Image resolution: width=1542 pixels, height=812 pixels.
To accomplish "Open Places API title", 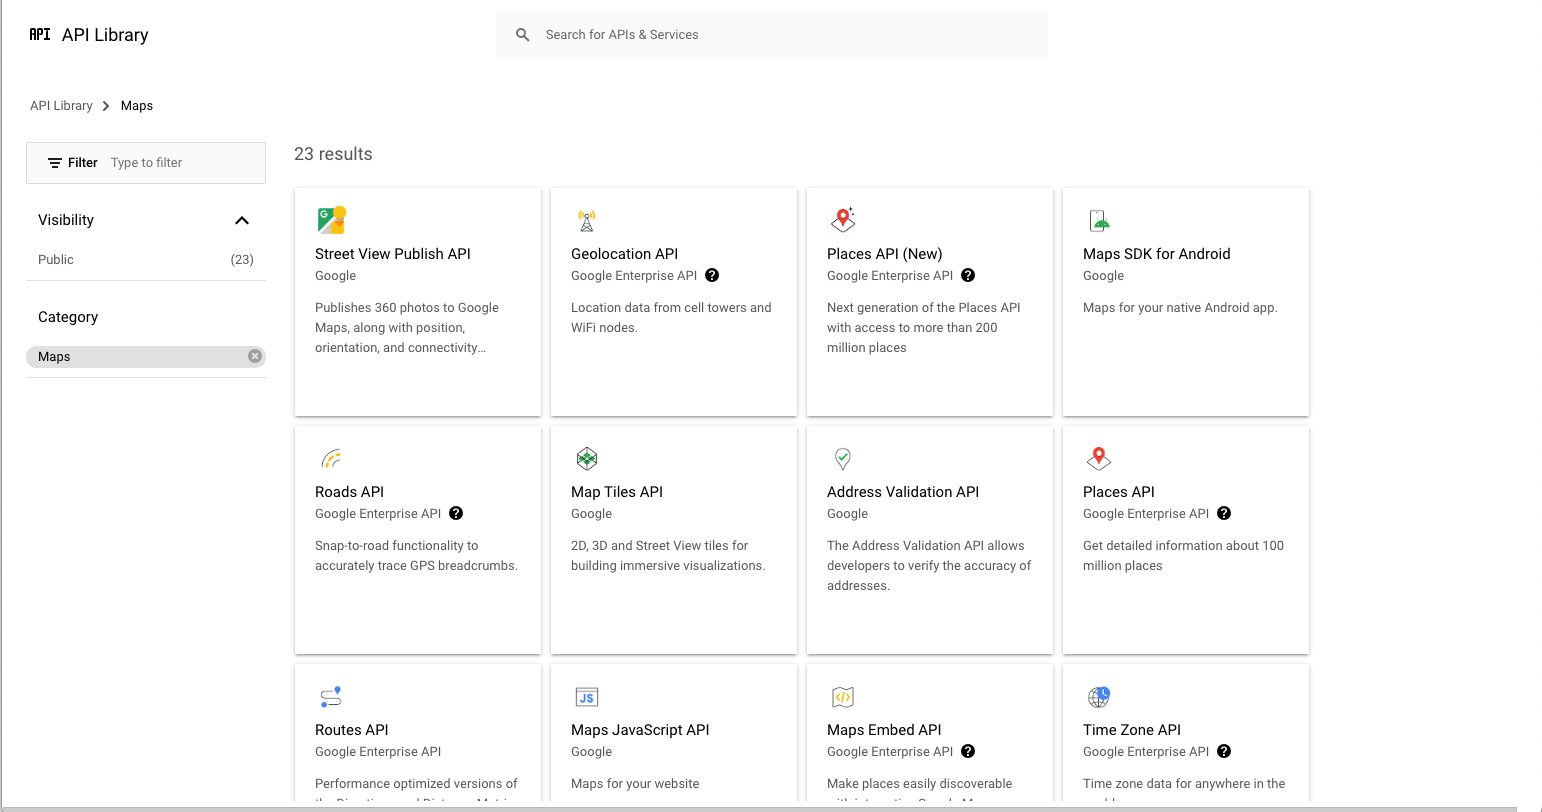I will 1119,492.
